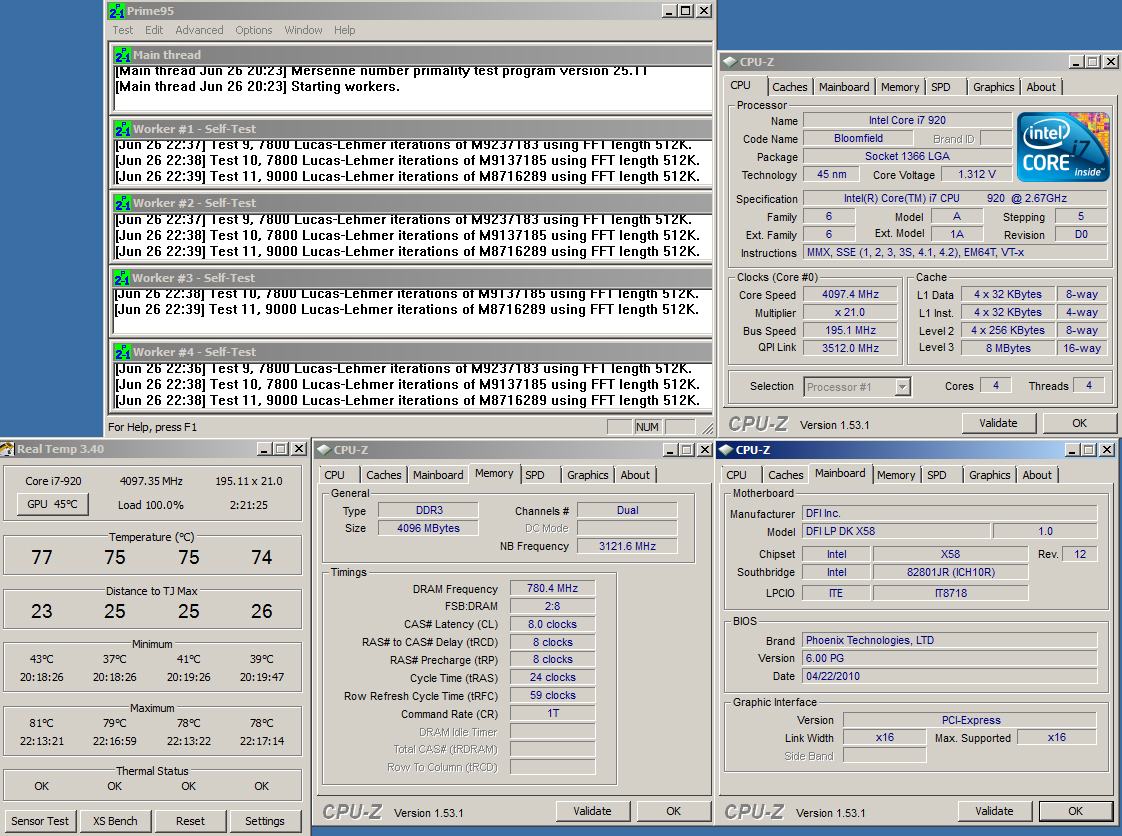Screen dimensions: 1122x836
Task: Click the Main thread 'Starting workers.' line
Action: click(x=258, y=87)
